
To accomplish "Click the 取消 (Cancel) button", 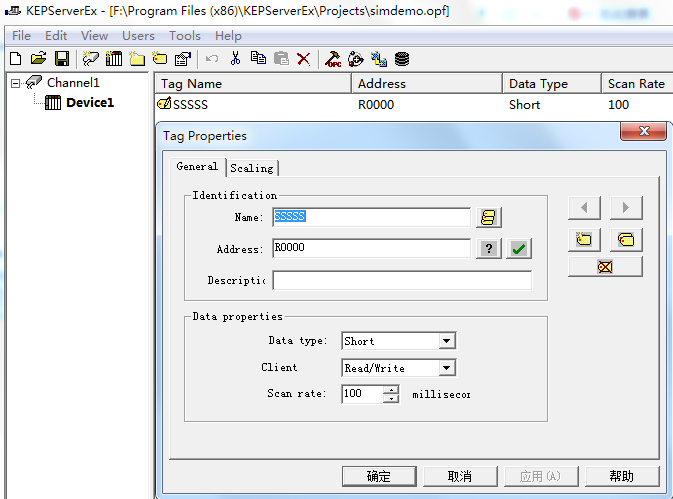I will click(x=459, y=476).
